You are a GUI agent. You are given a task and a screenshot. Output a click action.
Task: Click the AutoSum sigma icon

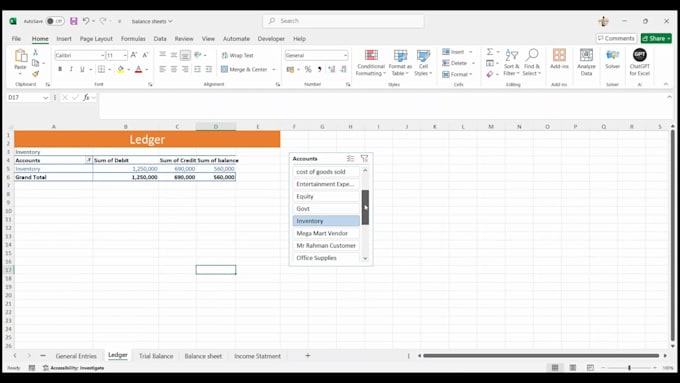(490, 52)
